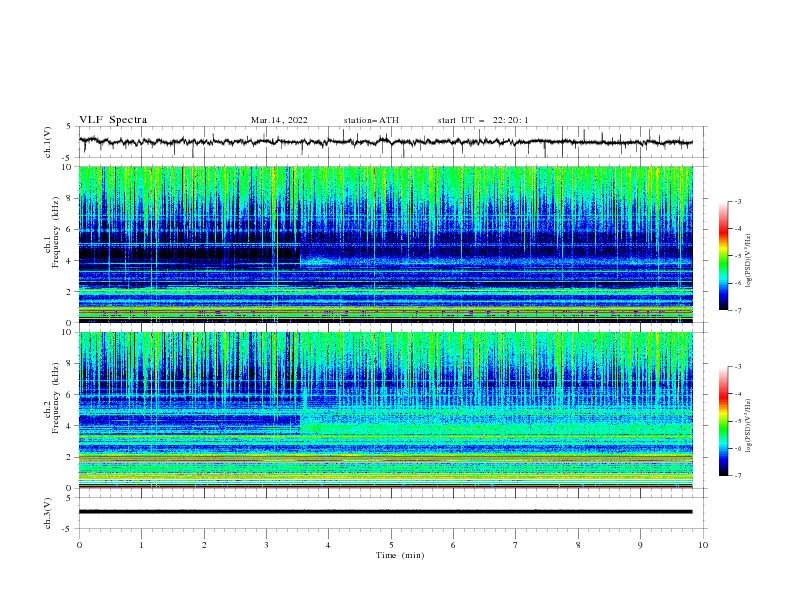Click the upper colour bar beside ch.1

[724, 255]
